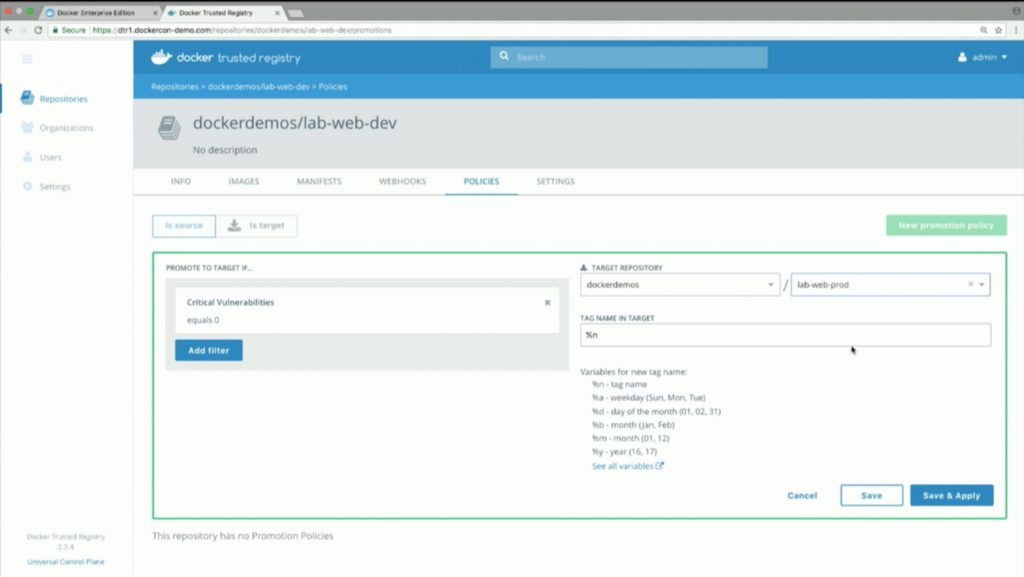This screenshot has height=577, width=1024.
Task: Reload the browser page
Action: pyautogui.click(x=38, y=30)
